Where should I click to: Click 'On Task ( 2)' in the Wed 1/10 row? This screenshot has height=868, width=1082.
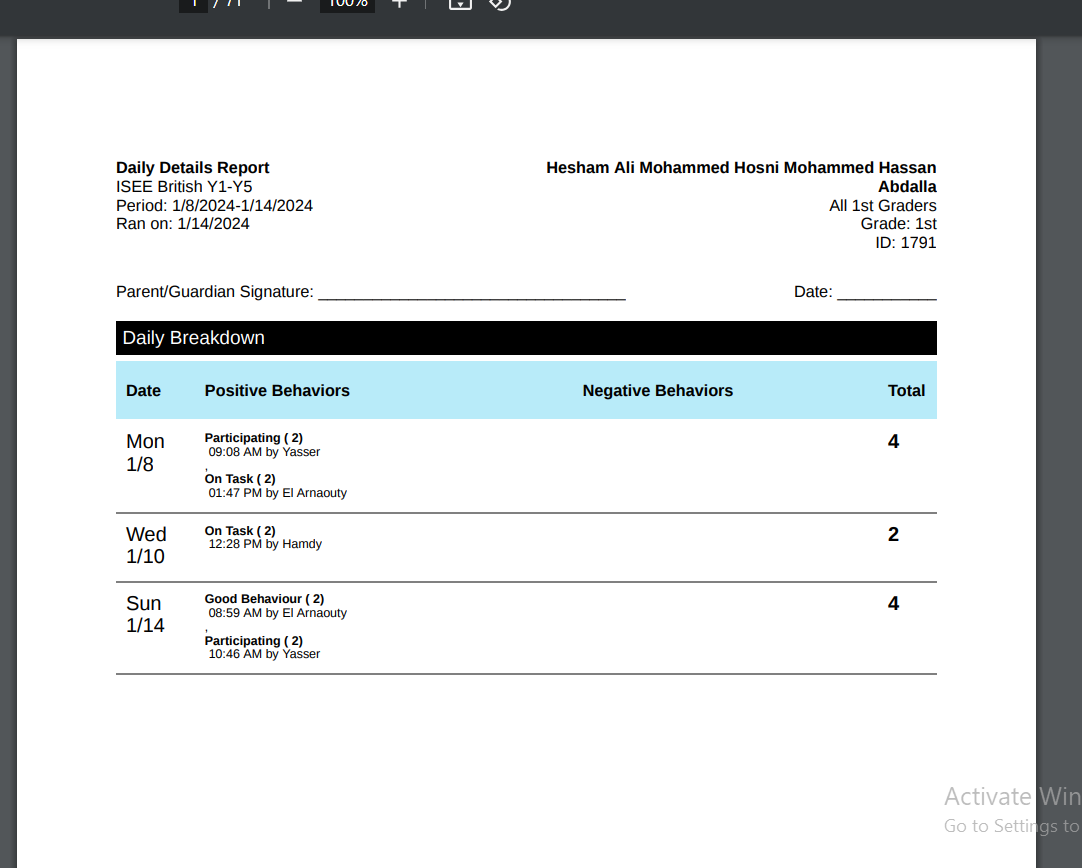pyautogui.click(x=239, y=531)
